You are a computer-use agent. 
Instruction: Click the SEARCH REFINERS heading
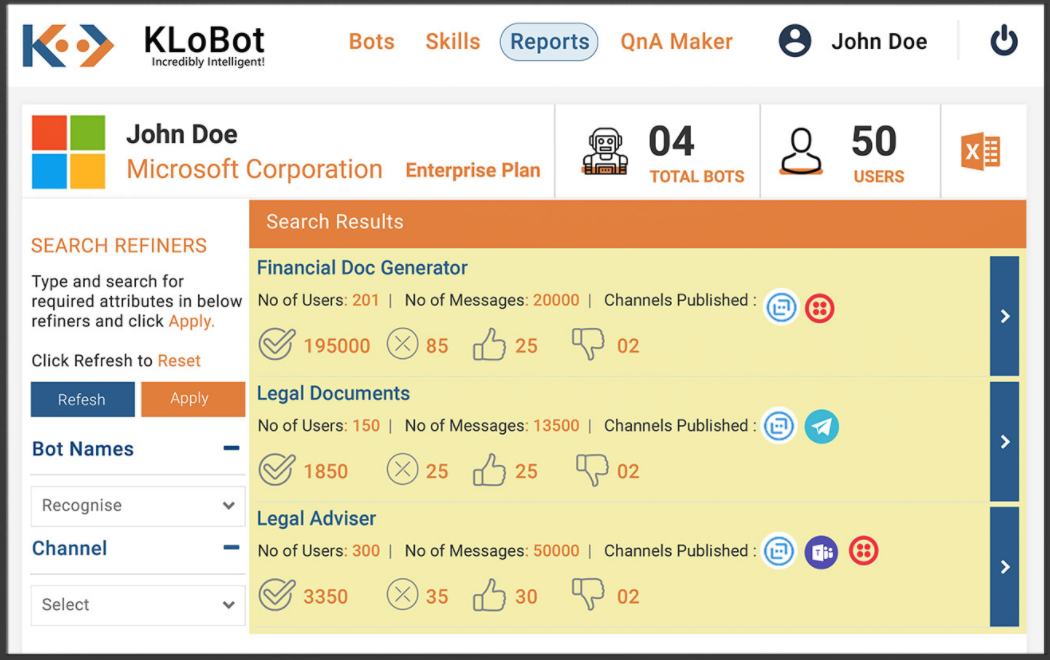pyautogui.click(x=119, y=246)
